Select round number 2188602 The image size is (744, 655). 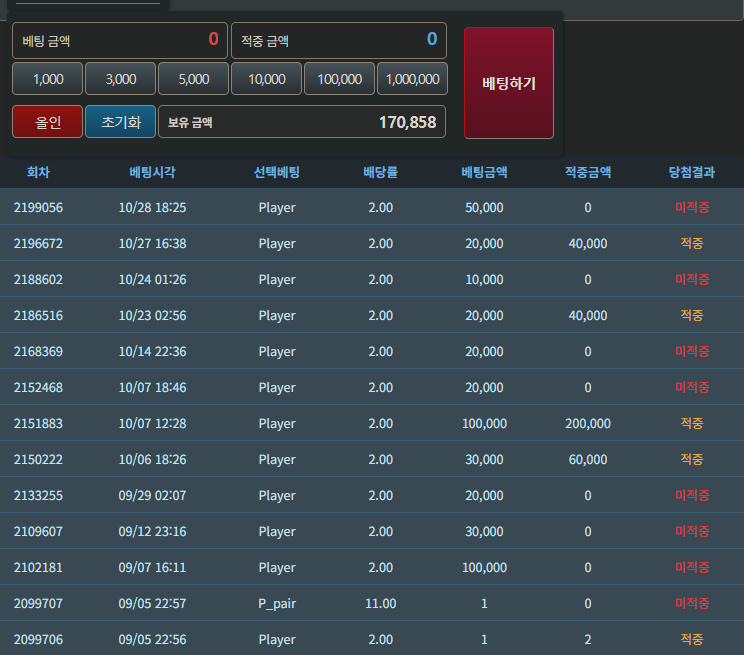point(38,280)
